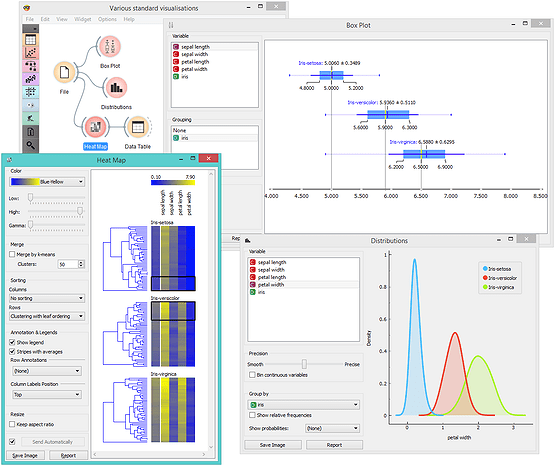The width and height of the screenshot is (555, 466).
Task: Enable Merge by k-means checkbox
Action: pyautogui.click(x=12, y=254)
